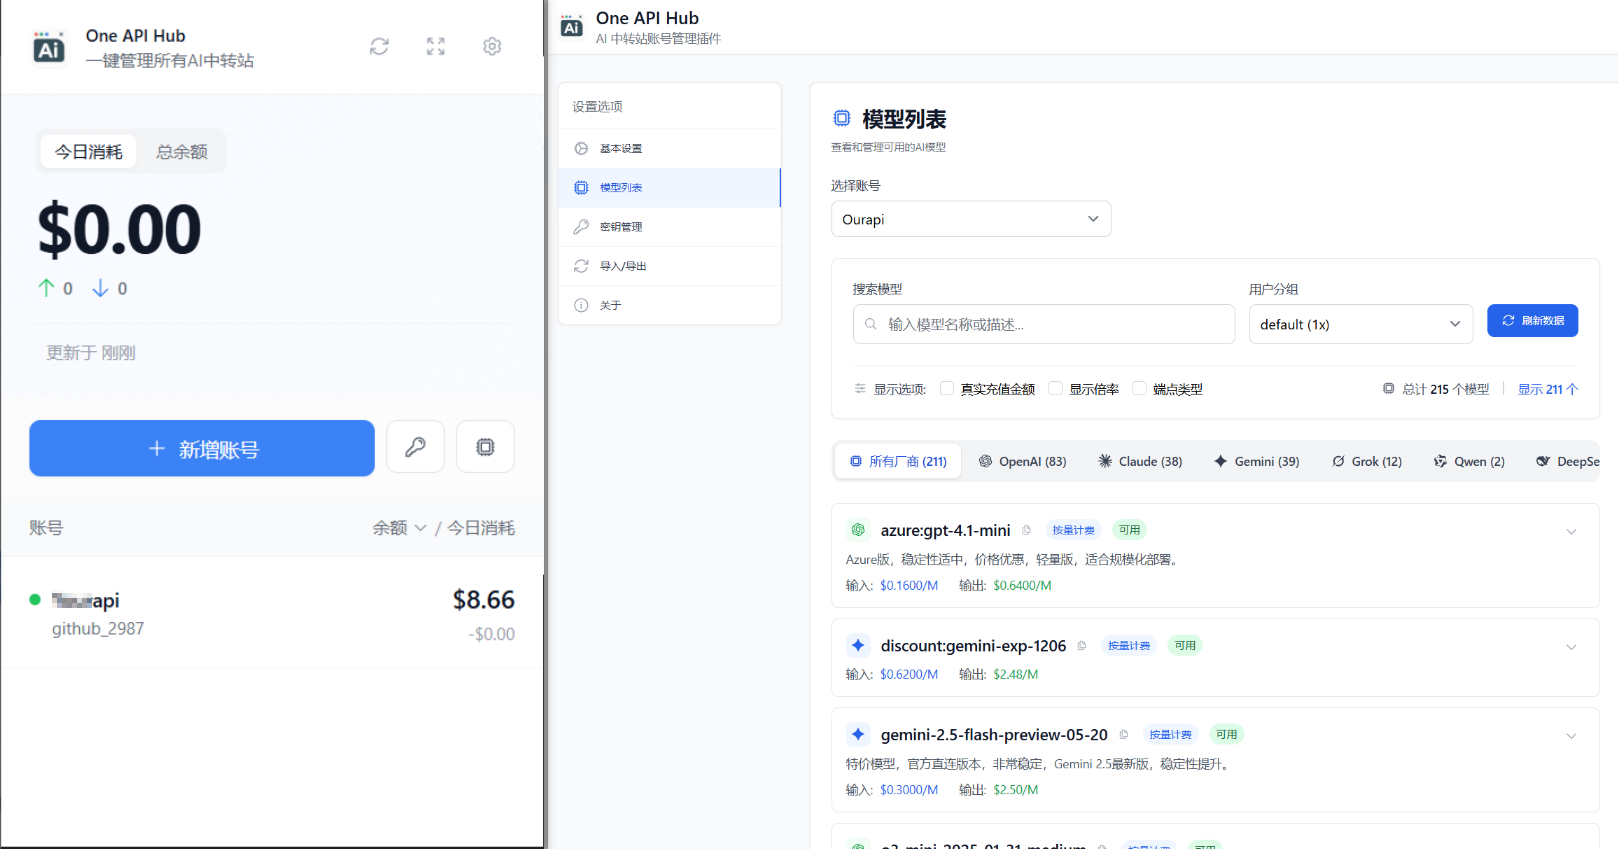
Task: Click the model list chip icon button
Action: 485,447
